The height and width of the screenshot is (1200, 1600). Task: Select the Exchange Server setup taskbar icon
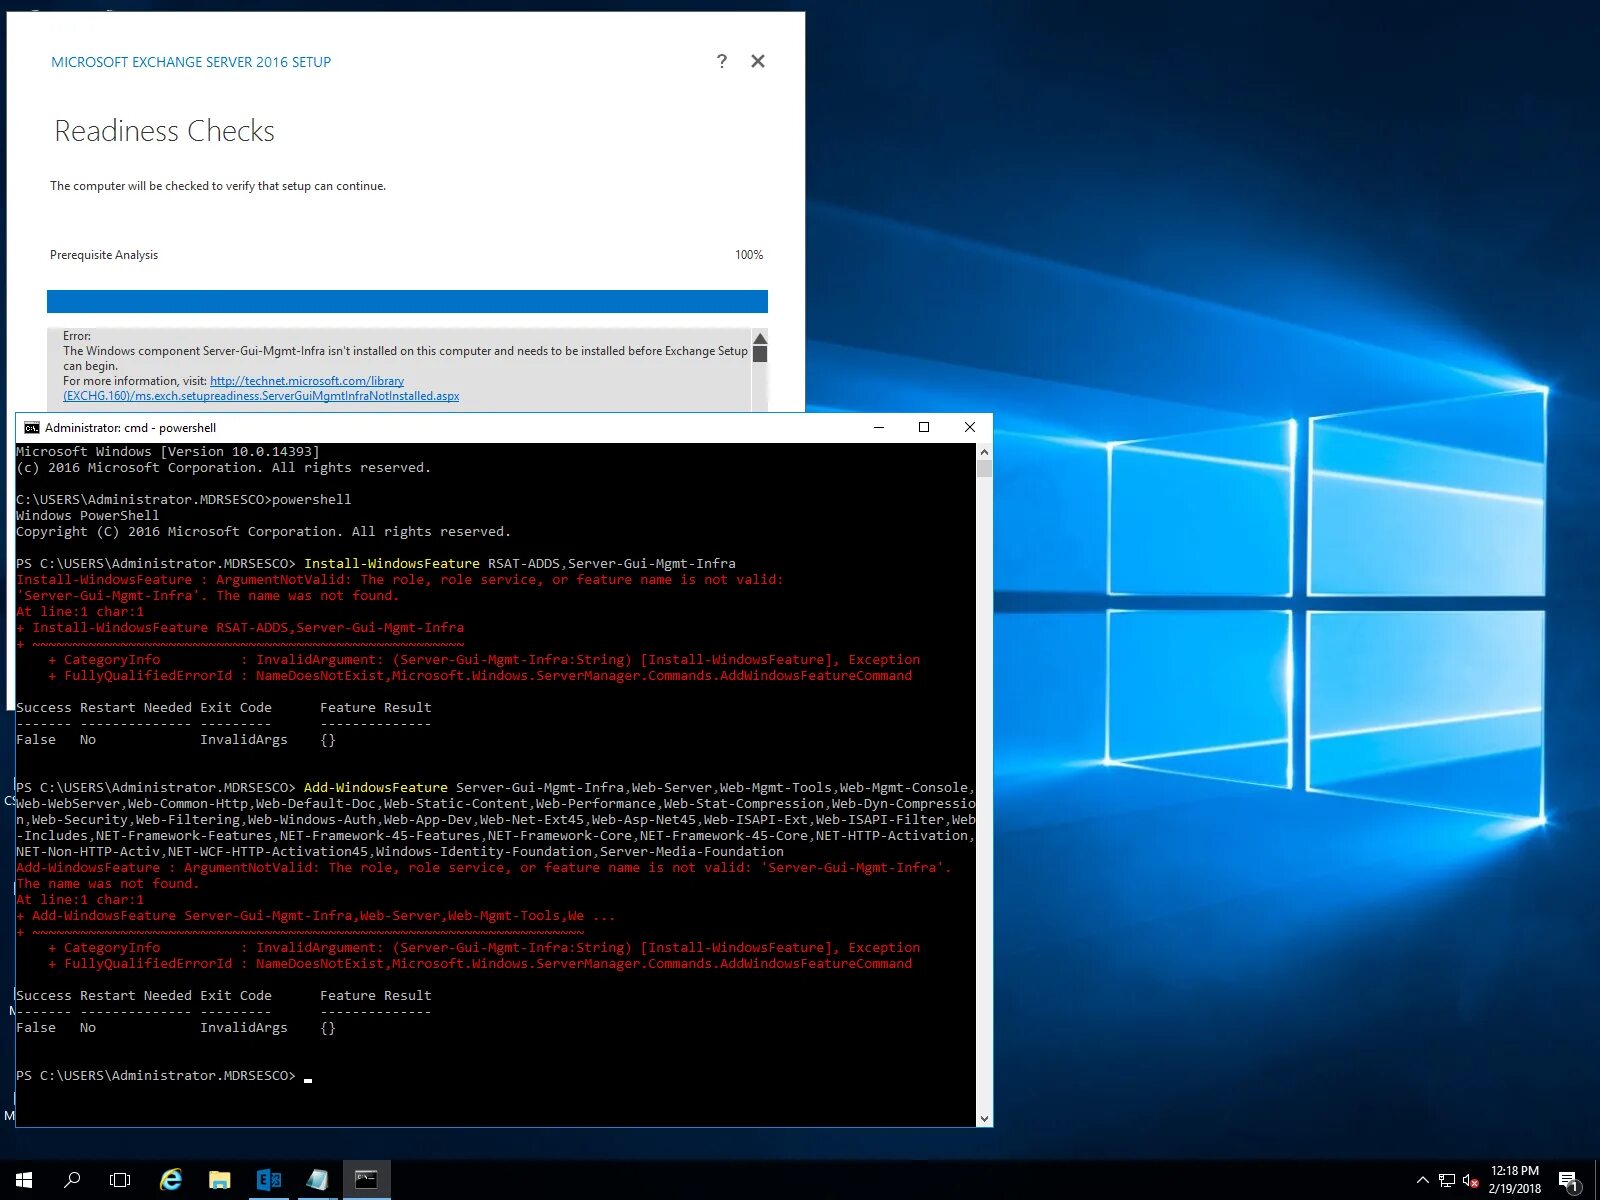(x=269, y=1180)
